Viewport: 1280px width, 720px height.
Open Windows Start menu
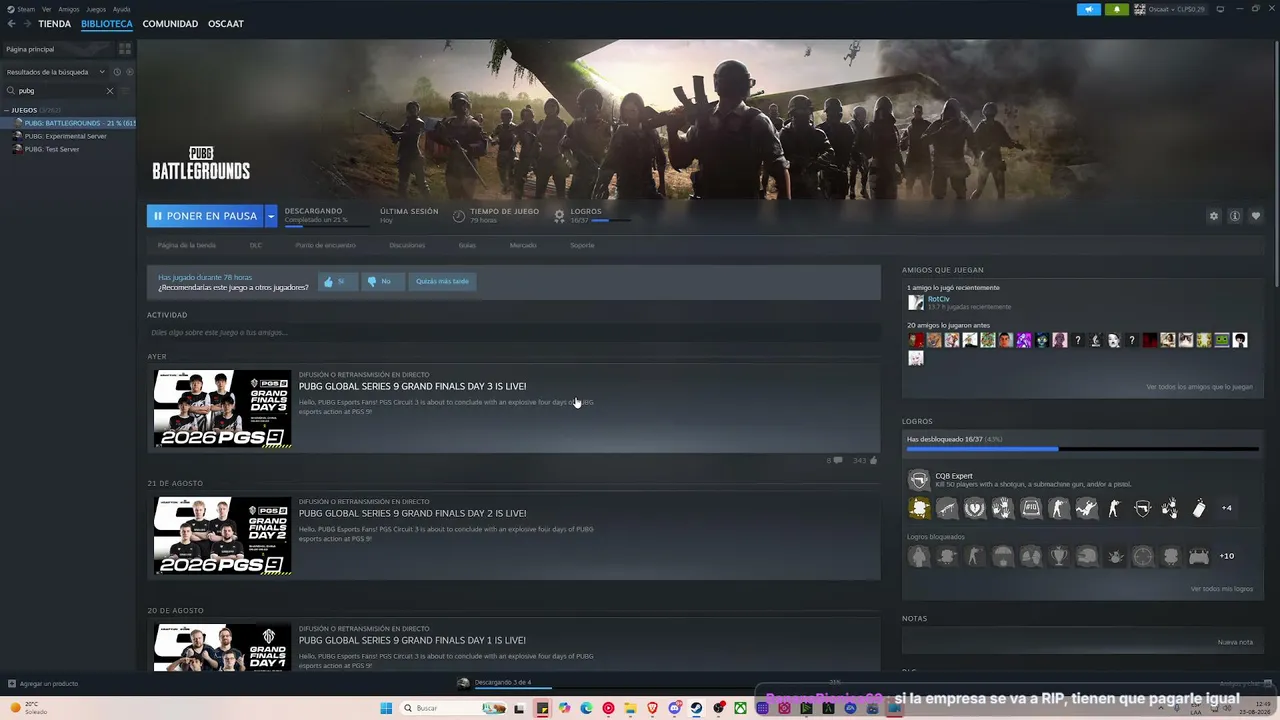click(x=386, y=708)
